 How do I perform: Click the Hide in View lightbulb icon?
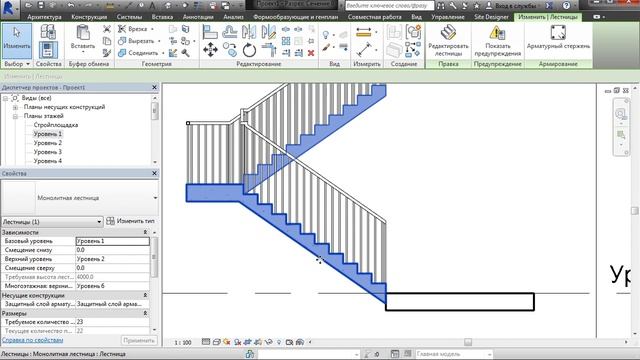pyautogui.click(x=326, y=34)
